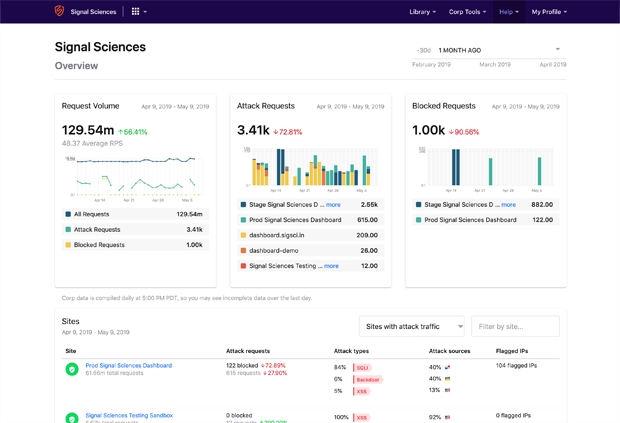Click dashboard.sigsci.in yellow legend swatch
Viewport: 620px width, 423px height.
(x=243, y=235)
